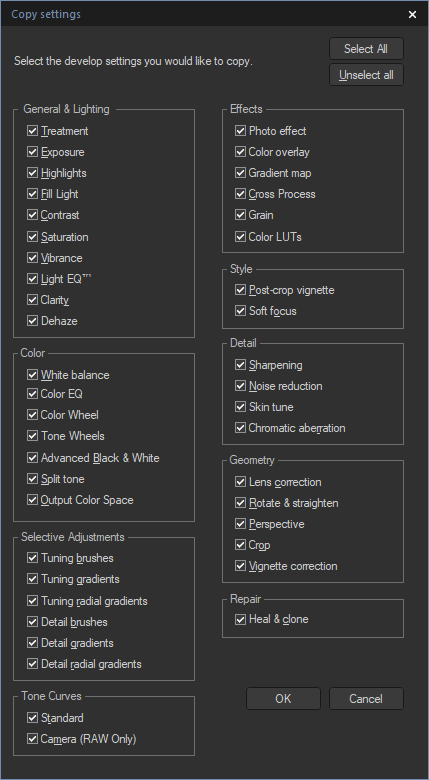The image size is (429, 780).
Task: Uncheck Camera (RAW Only) option
Action: click(x=32, y=739)
